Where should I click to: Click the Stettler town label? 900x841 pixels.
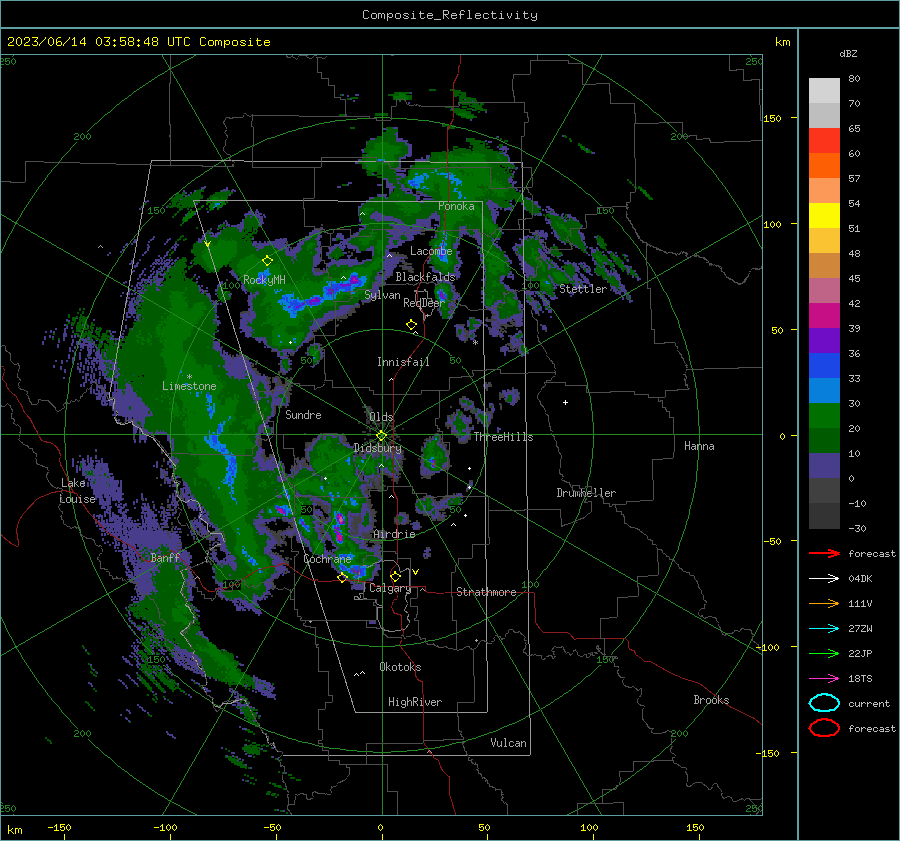[583, 289]
